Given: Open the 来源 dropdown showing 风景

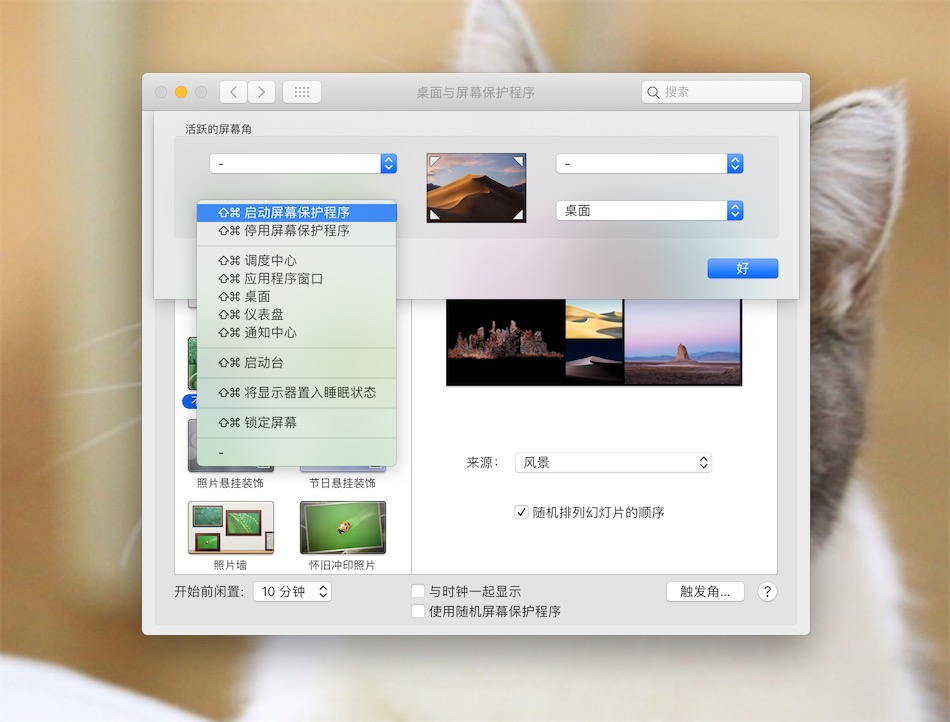Looking at the screenshot, I should point(613,463).
